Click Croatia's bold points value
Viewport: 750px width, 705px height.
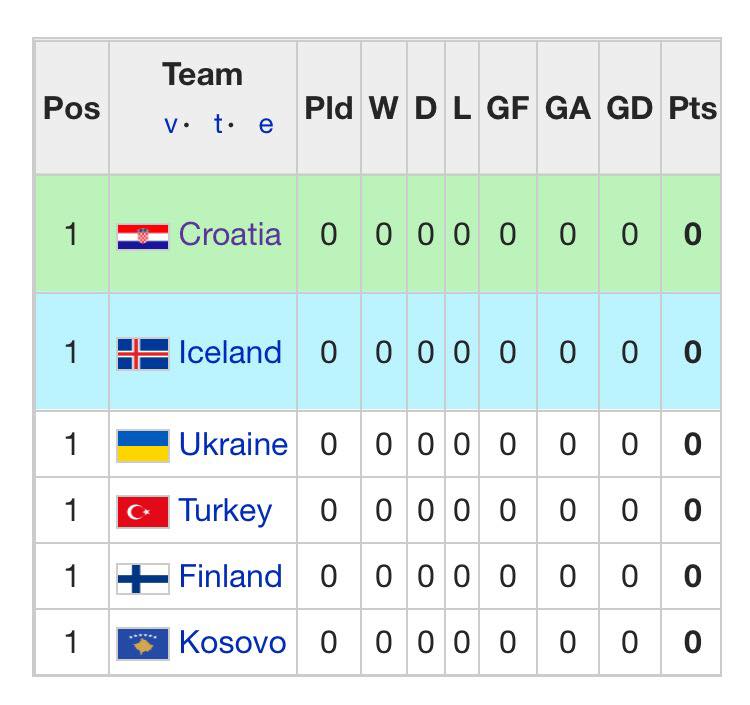tap(693, 234)
